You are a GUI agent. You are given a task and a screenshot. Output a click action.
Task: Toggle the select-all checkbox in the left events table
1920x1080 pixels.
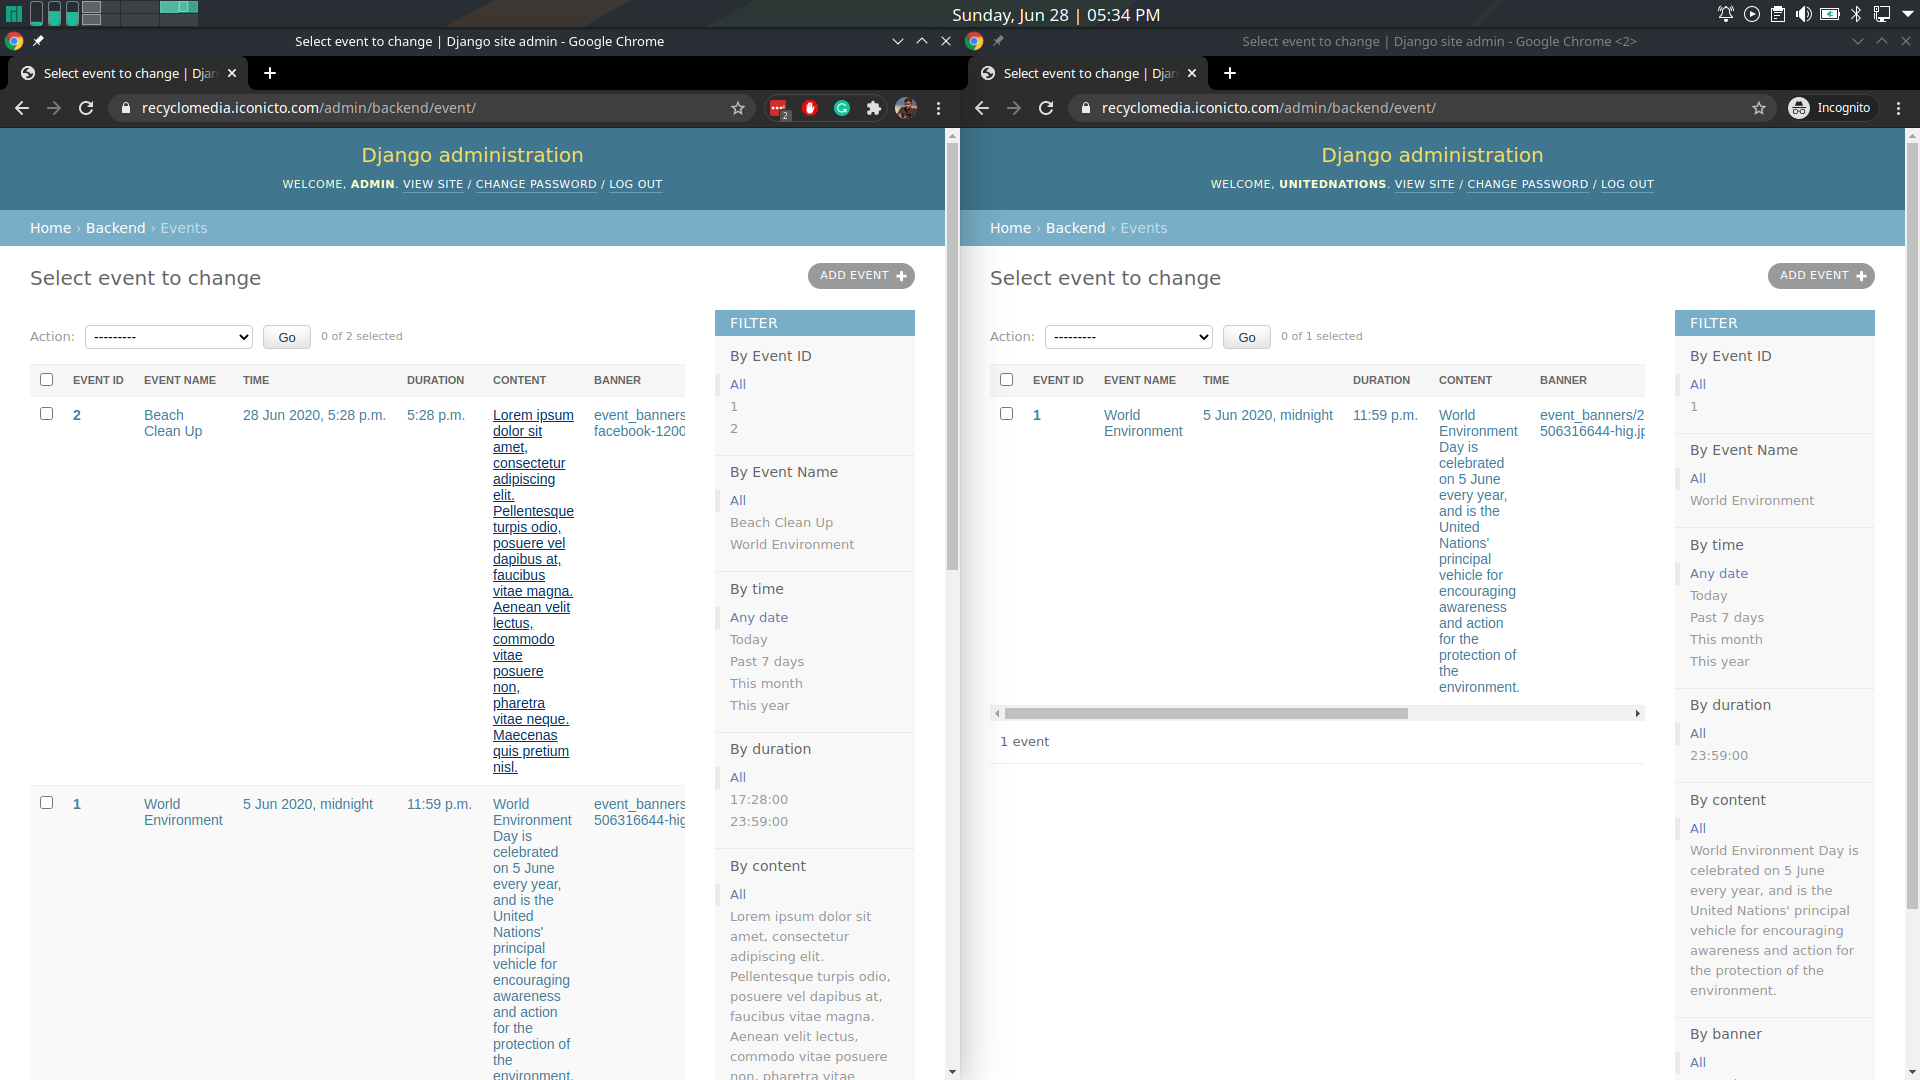click(x=46, y=380)
